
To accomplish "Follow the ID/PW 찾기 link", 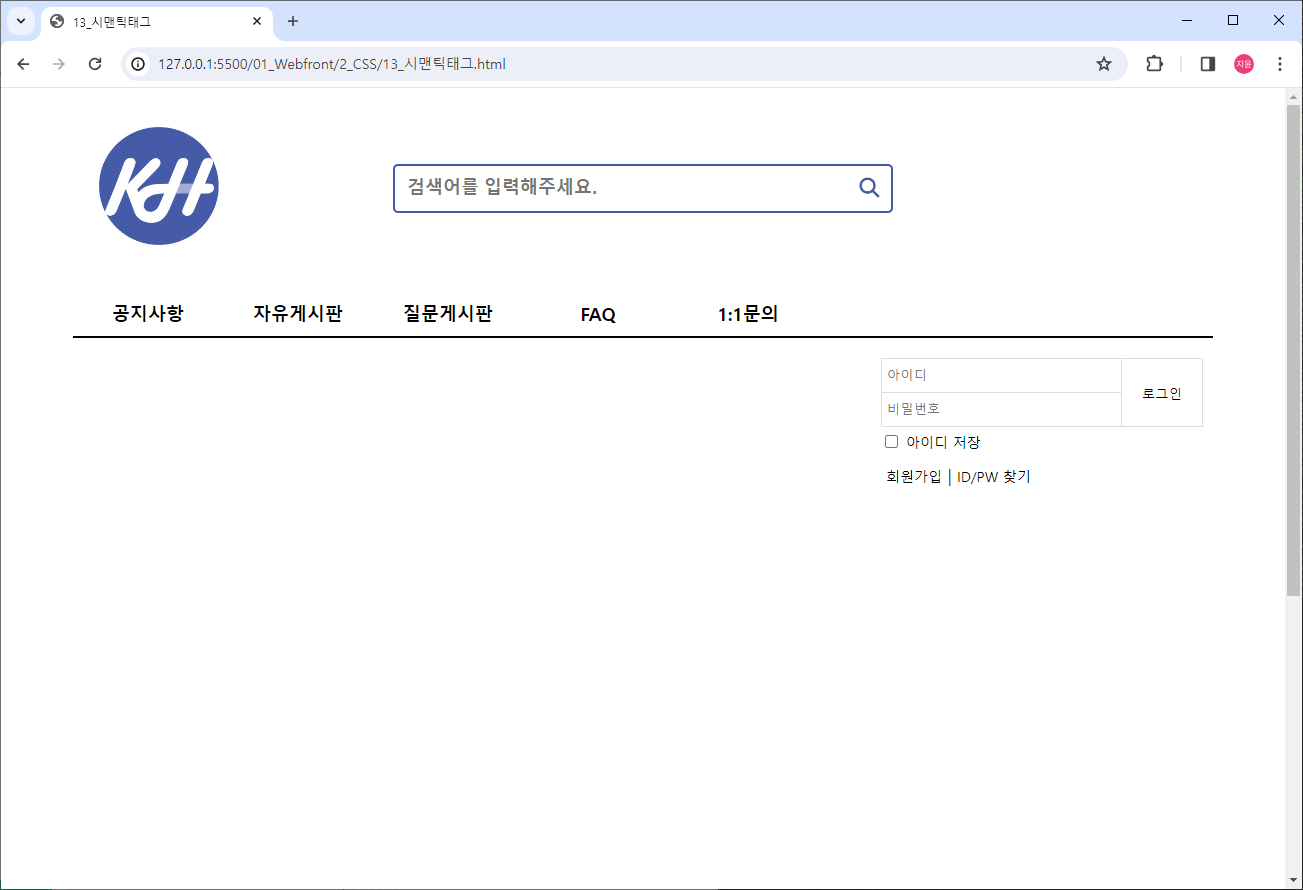I will (x=994, y=476).
